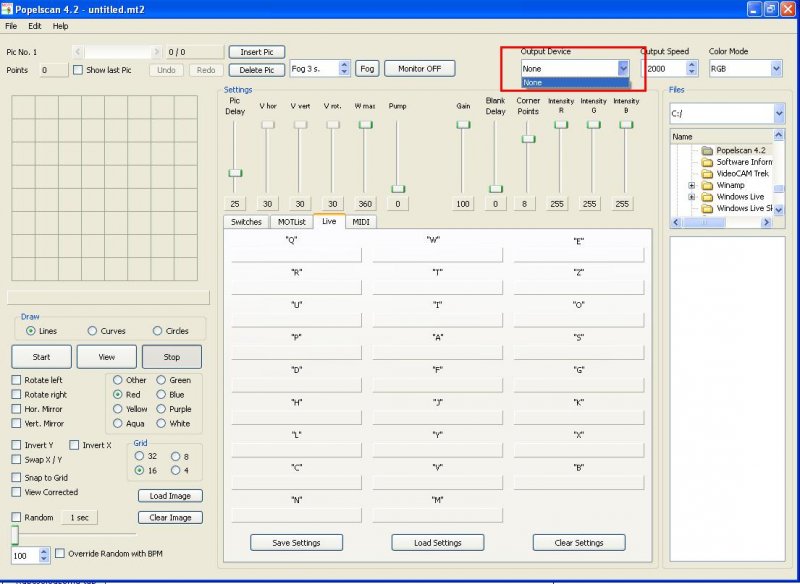Increase the Fog 3 s. stepper
This screenshot has width=800, height=584.
pyautogui.click(x=344, y=65)
